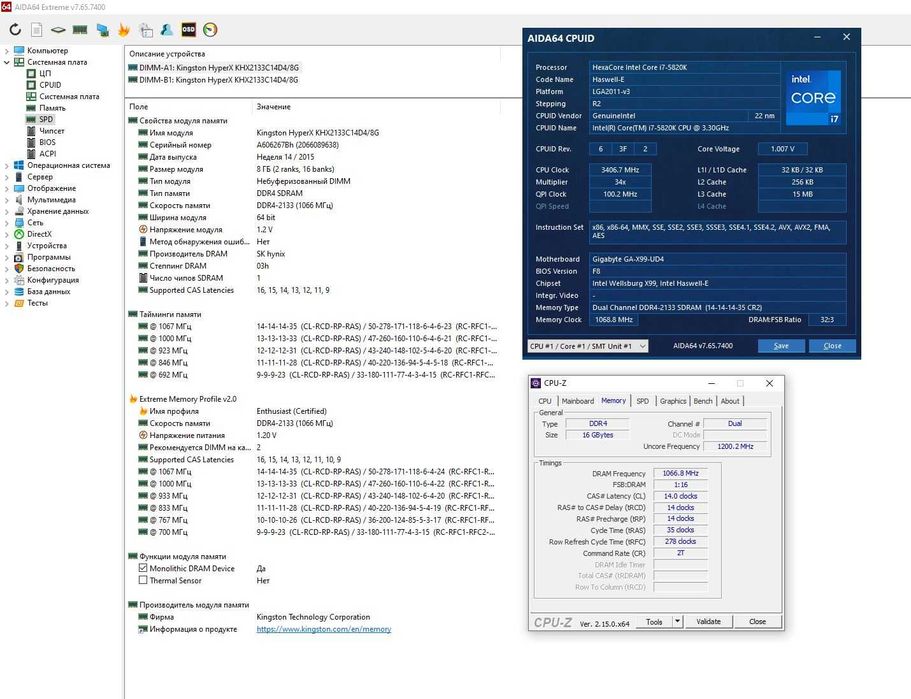Expand the Отображение node arrow
The image size is (911, 699).
click(x=6, y=188)
